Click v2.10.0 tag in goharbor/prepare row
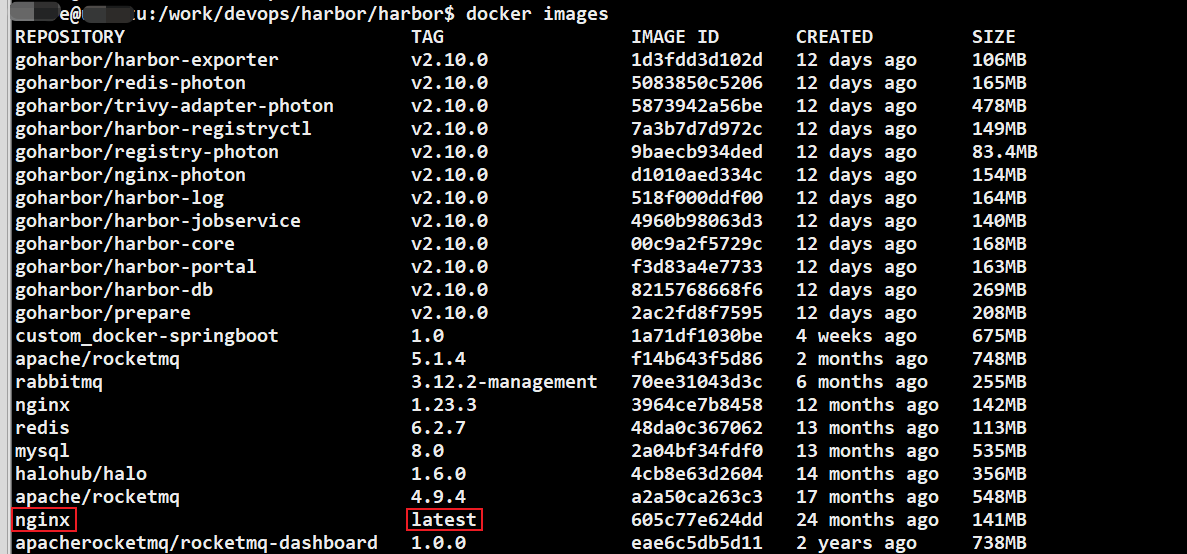The height and width of the screenshot is (554, 1187). pyautogui.click(x=450, y=313)
